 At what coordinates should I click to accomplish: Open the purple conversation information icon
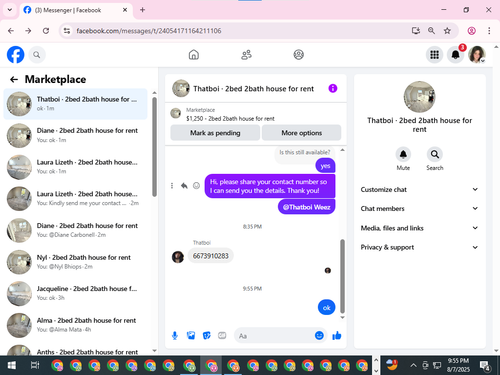coord(333,88)
